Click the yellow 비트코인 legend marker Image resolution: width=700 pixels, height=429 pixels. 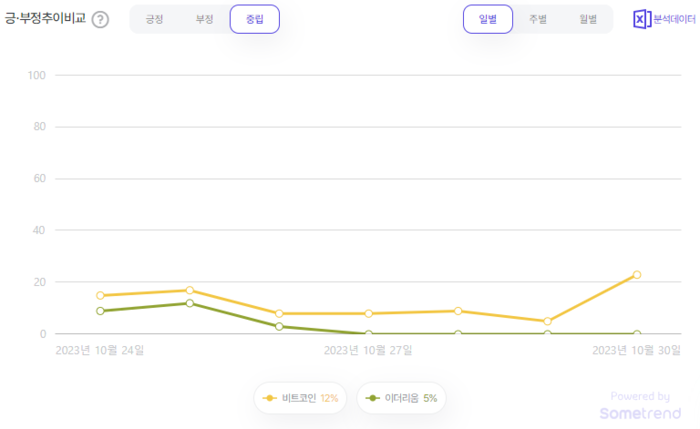point(270,398)
